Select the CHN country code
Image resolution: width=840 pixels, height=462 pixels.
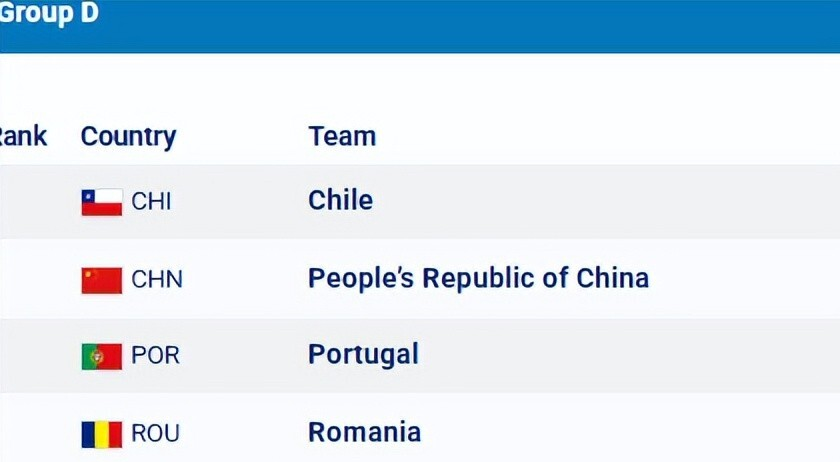pos(157,279)
